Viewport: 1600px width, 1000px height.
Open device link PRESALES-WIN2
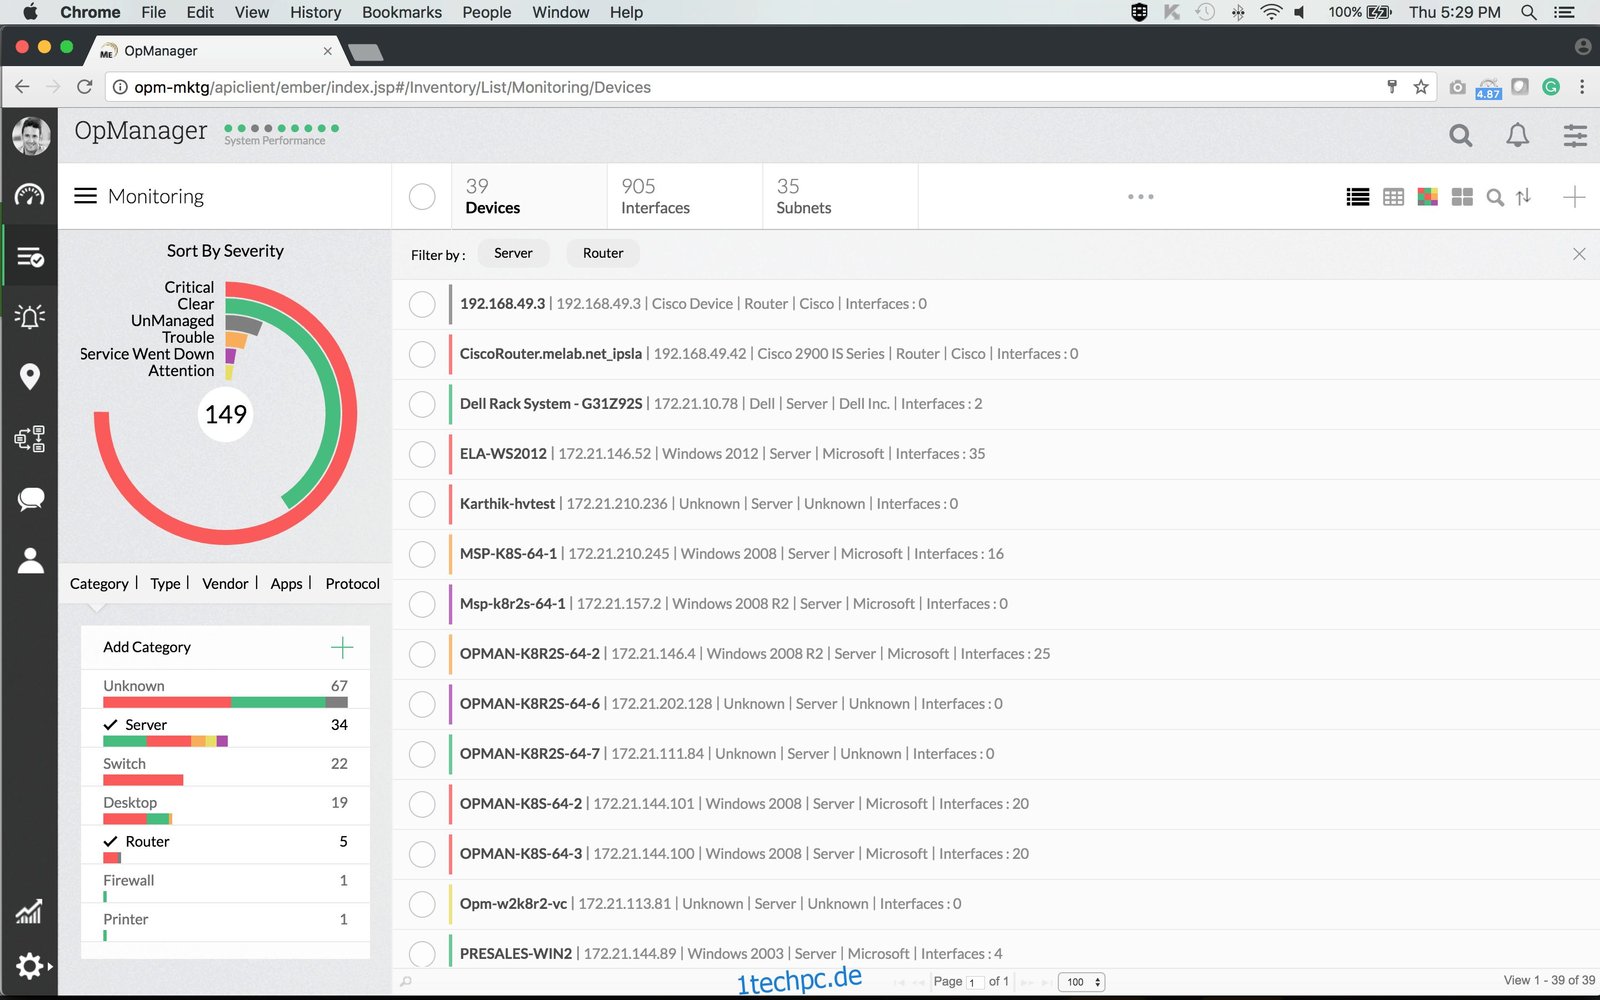[x=516, y=954]
